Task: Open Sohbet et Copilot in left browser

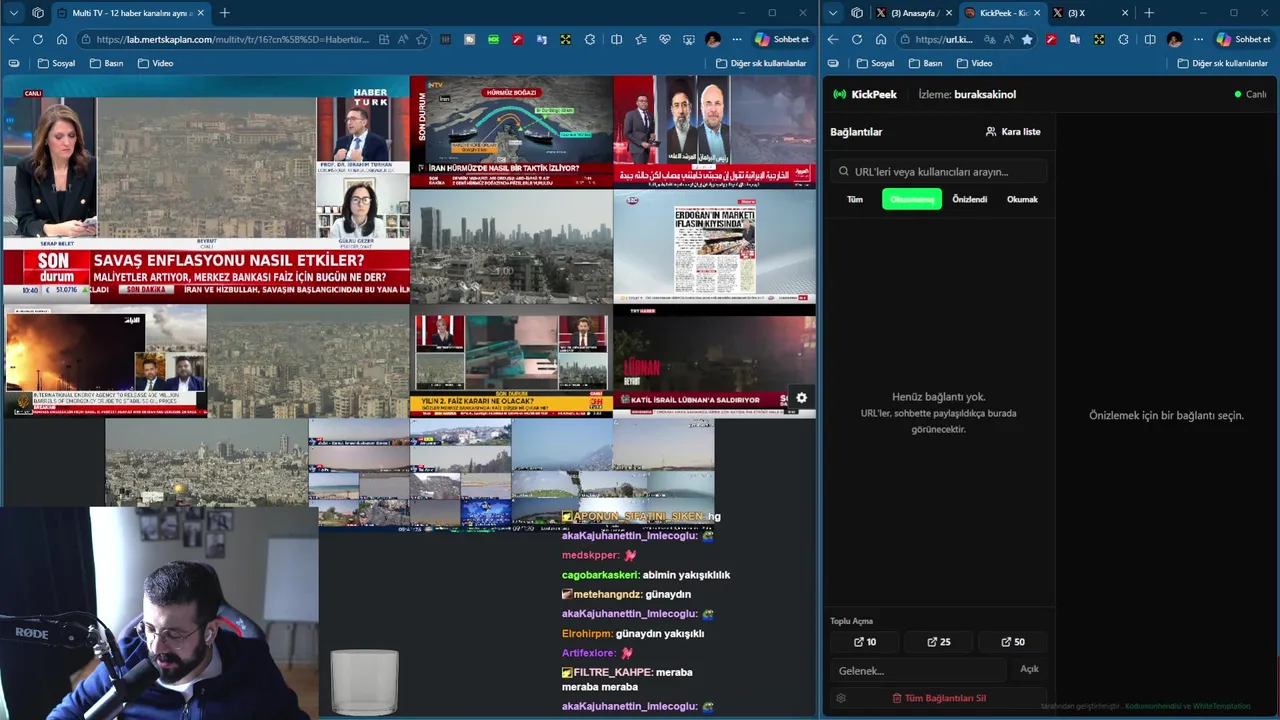Action: tap(781, 39)
